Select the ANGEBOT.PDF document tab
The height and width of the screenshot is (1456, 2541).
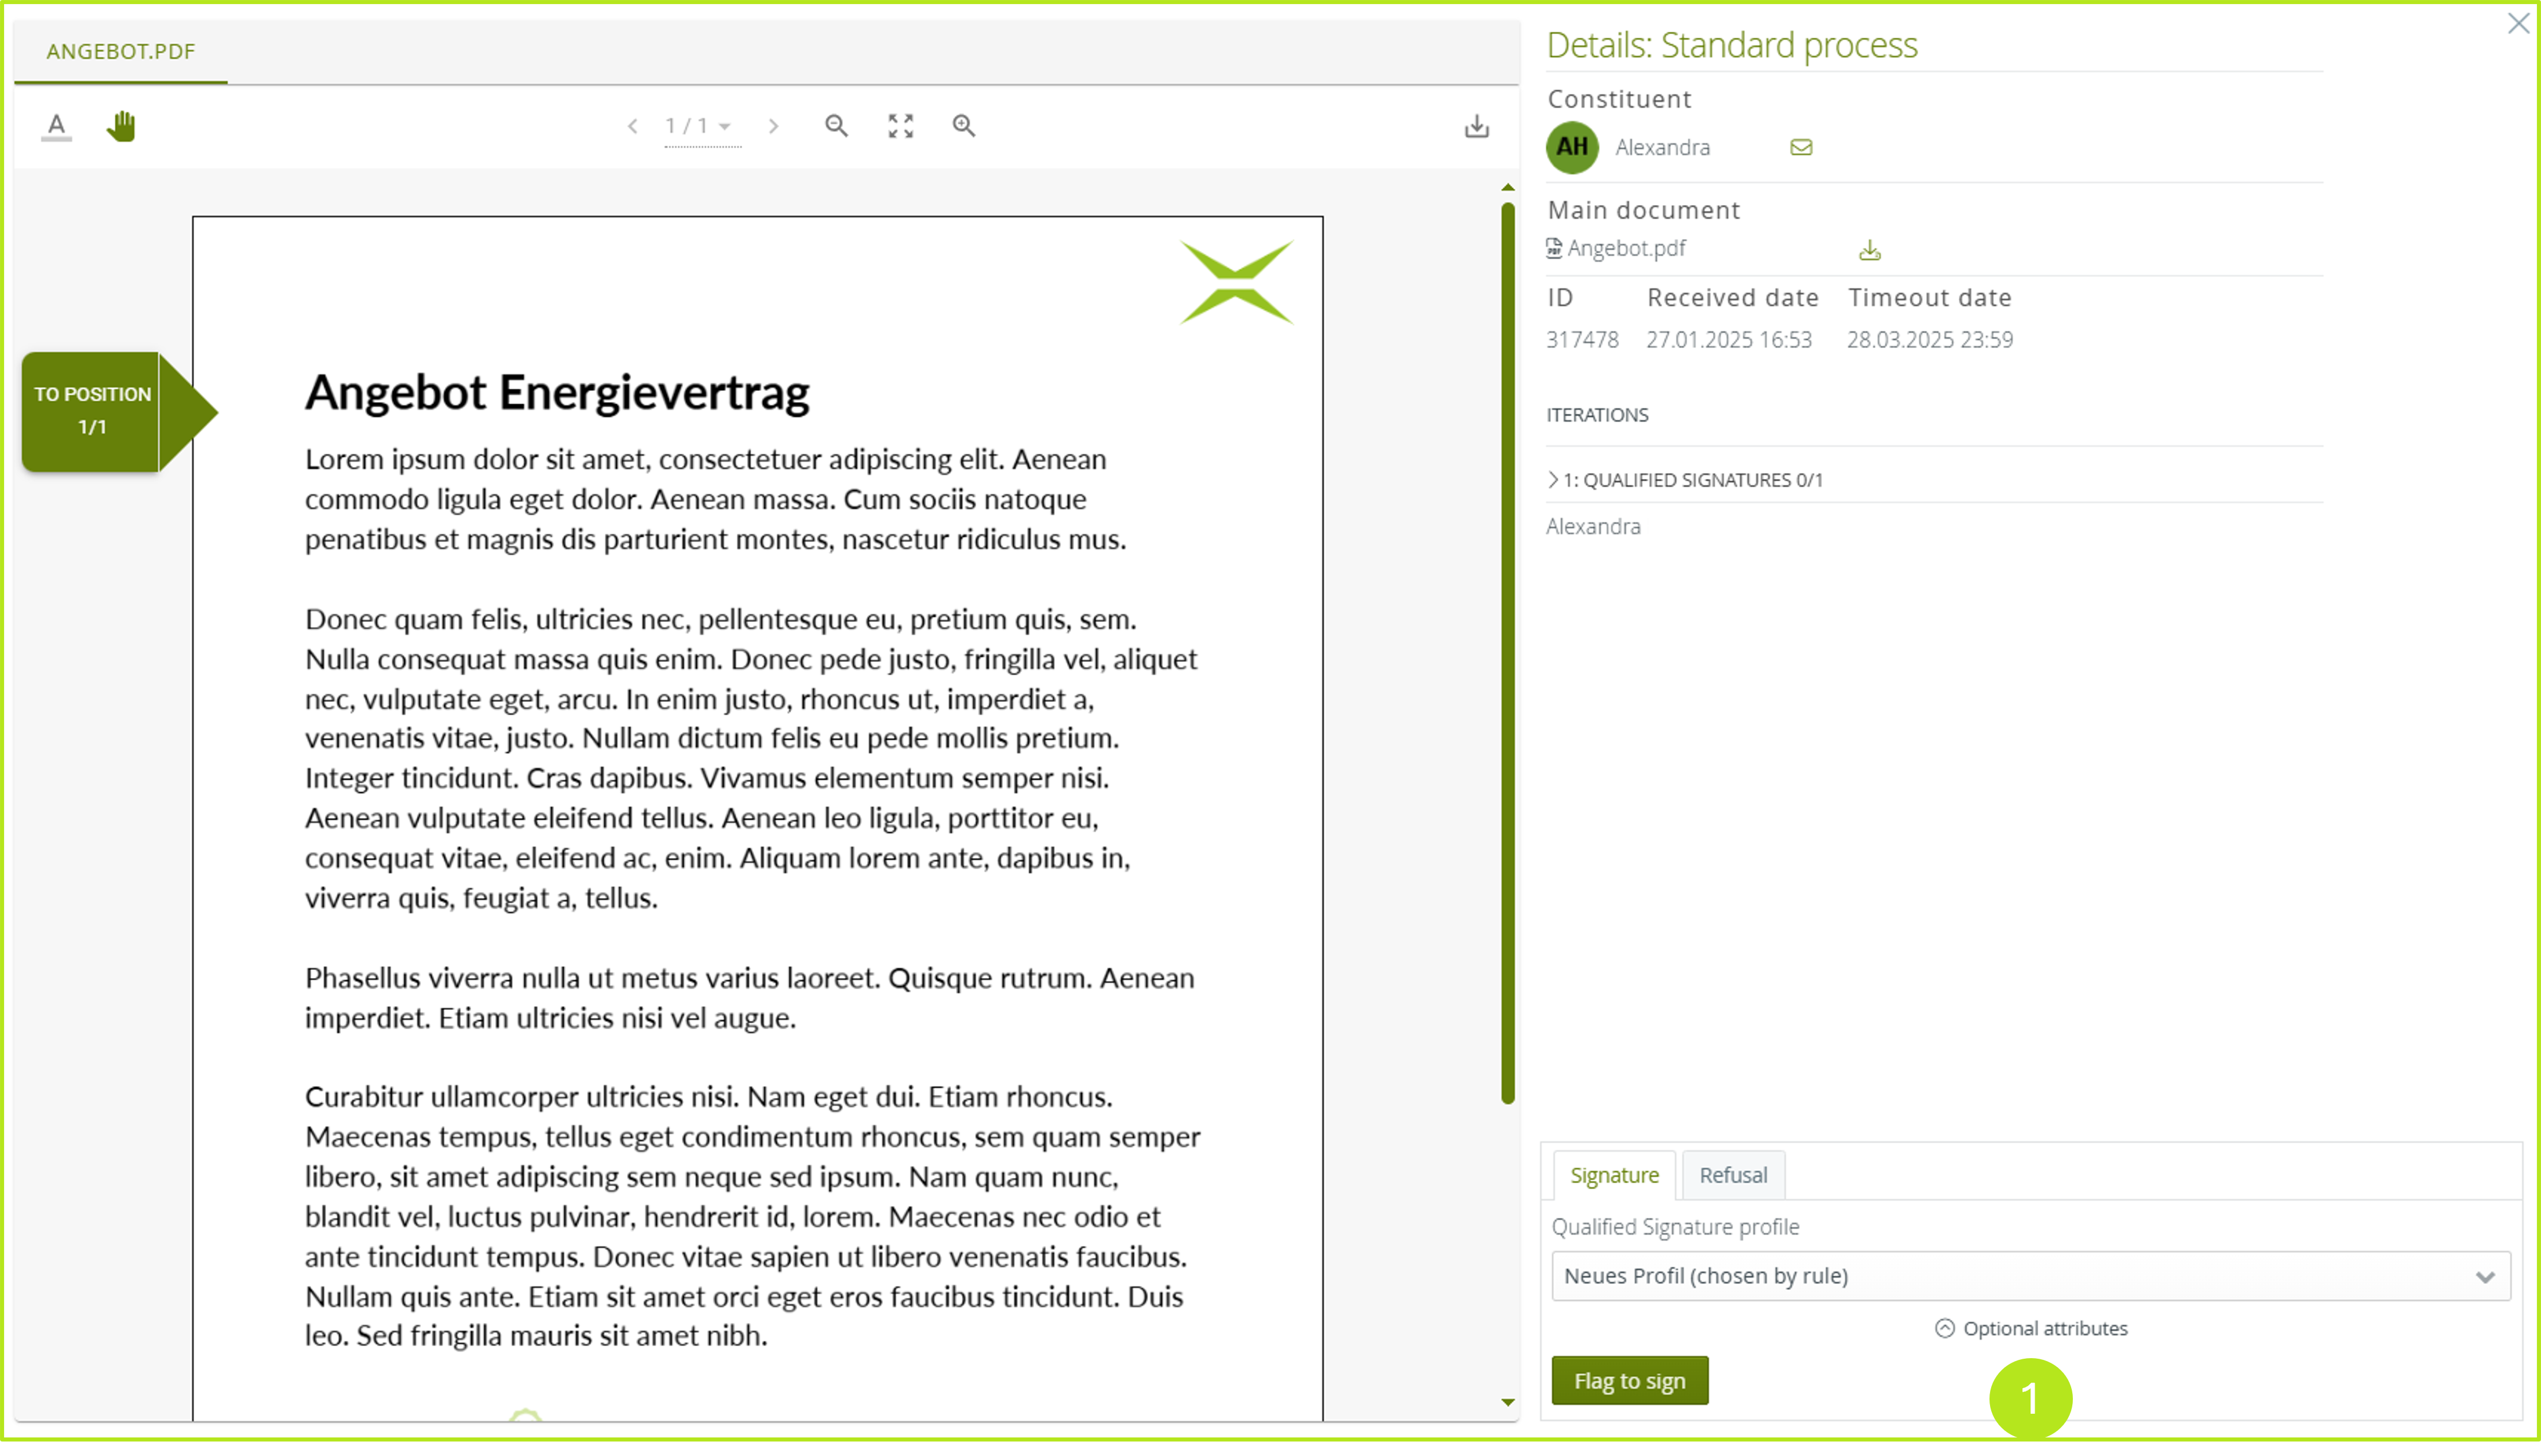121,52
